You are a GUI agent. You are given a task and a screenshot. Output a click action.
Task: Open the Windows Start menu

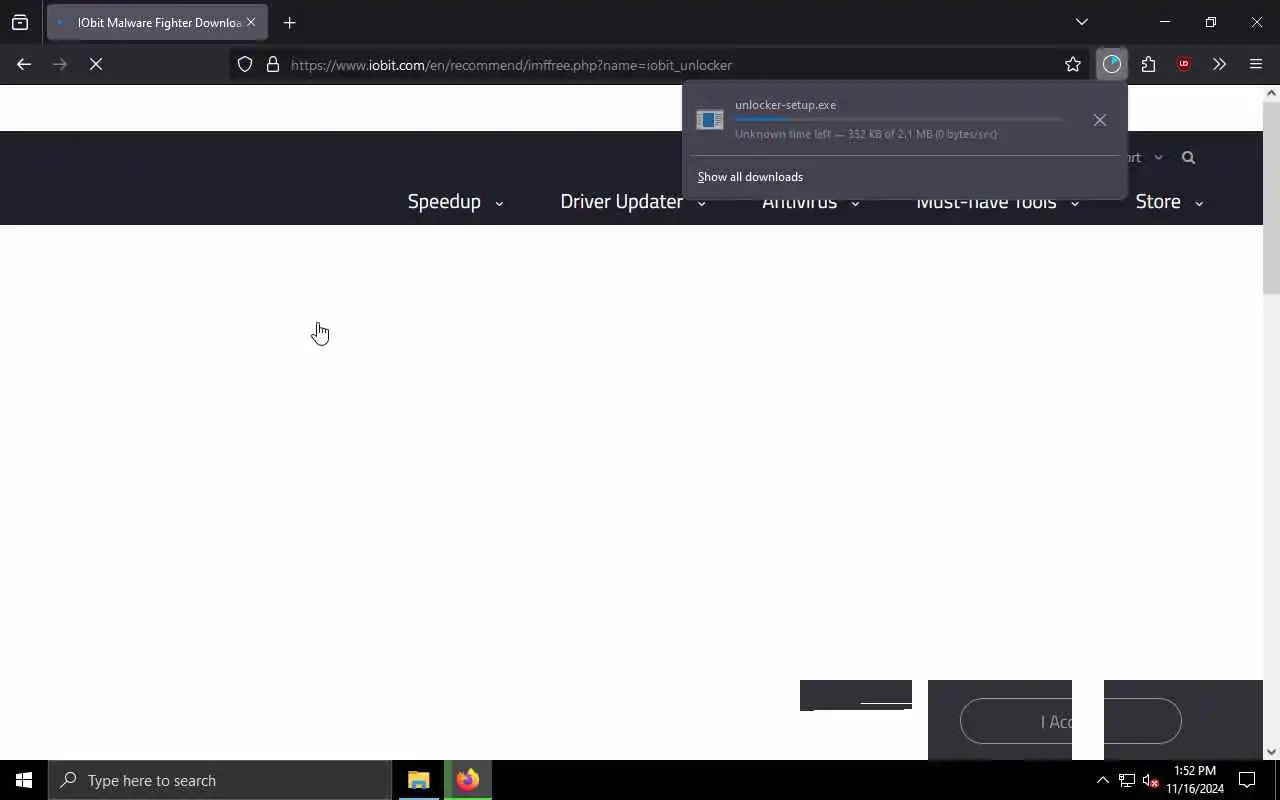coord(24,780)
